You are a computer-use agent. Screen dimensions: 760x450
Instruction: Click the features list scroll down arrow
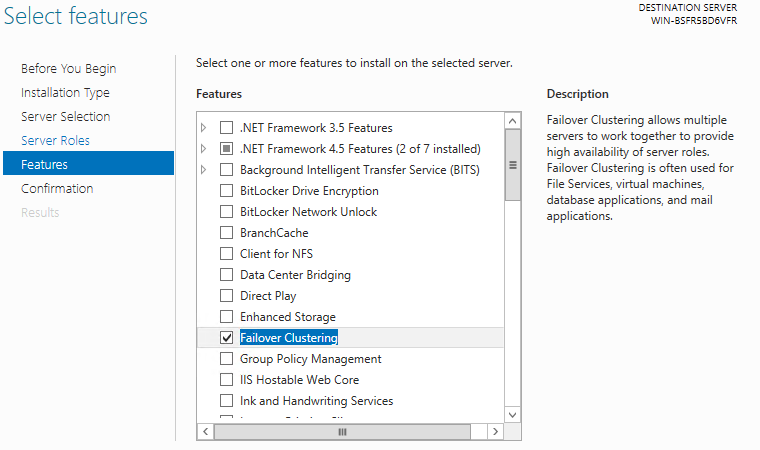(x=513, y=413)
